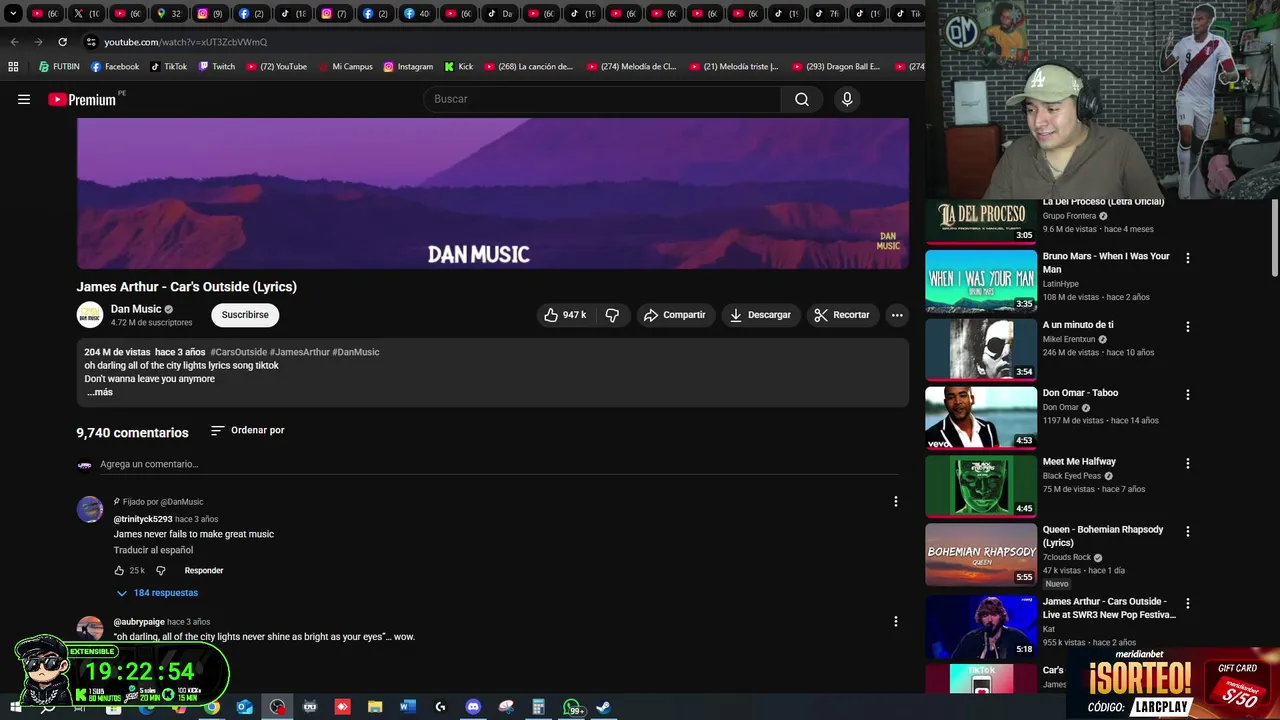This screenshot has height=720, width=1280.
Task: Switch to the X (Twitter) browser tab
Action: pyautogui.click(x=86, y=14)
